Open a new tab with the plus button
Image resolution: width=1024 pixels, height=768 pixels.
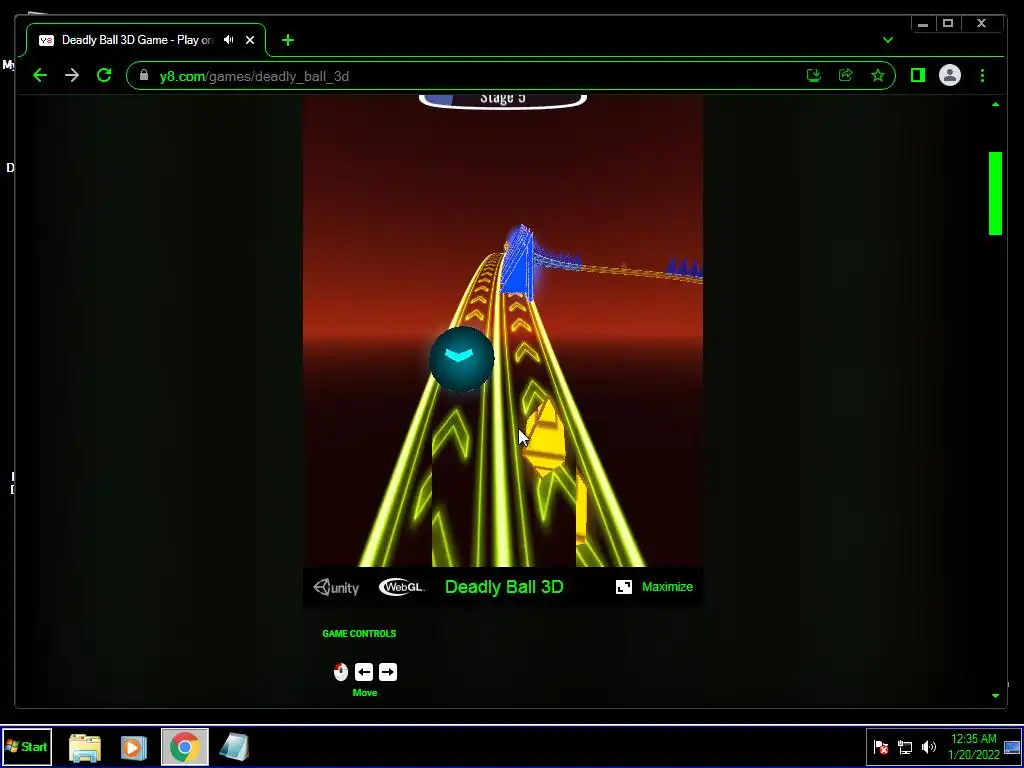tap(288, 40)
